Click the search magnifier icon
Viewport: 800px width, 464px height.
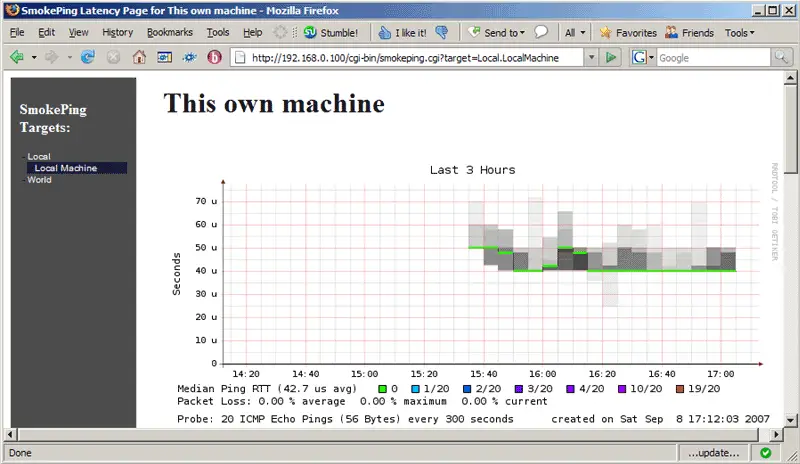tap(781, 58)
